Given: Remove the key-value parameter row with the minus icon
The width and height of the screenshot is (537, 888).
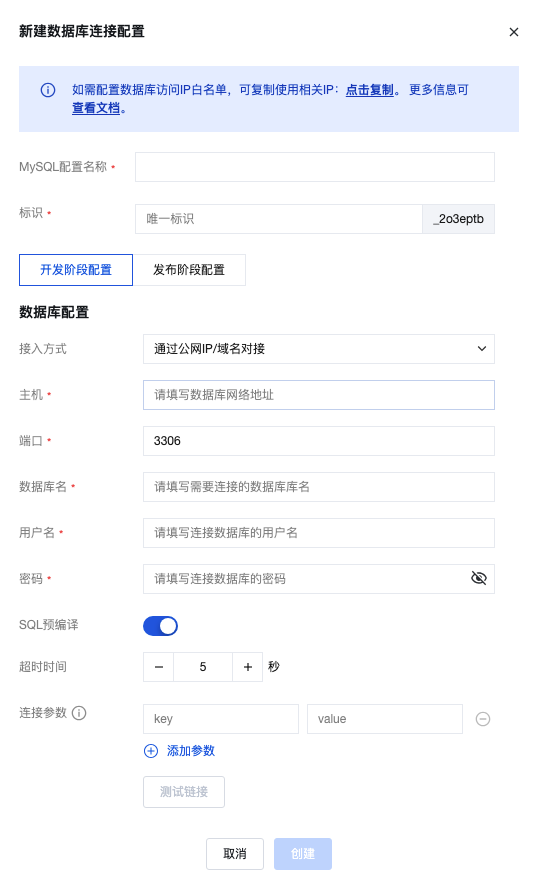Looking at the screenshot, I should coord(483,719).
